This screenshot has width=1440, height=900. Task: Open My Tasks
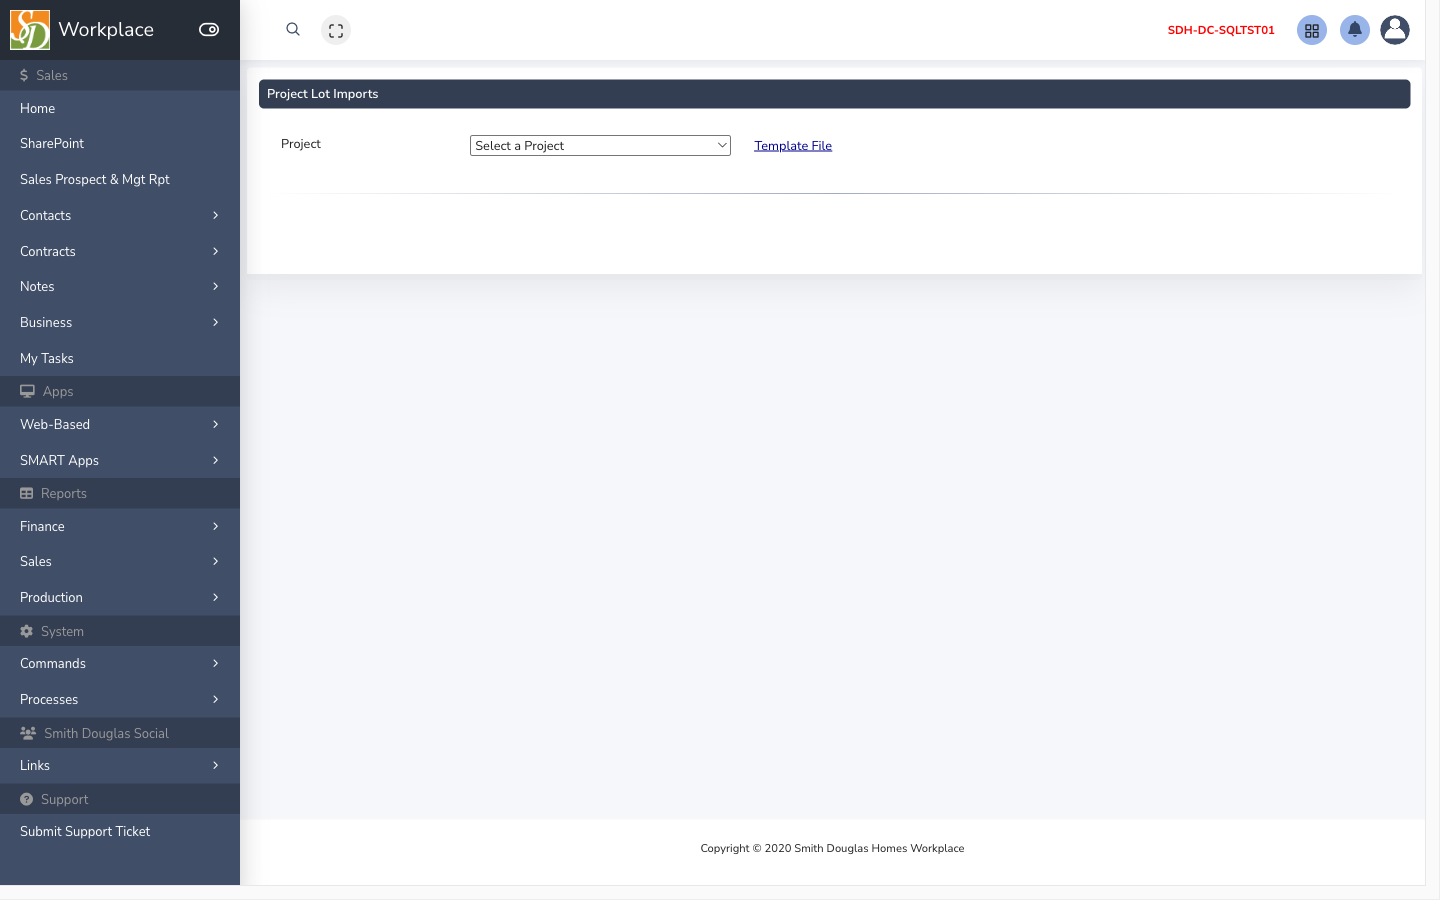[120, 358]
